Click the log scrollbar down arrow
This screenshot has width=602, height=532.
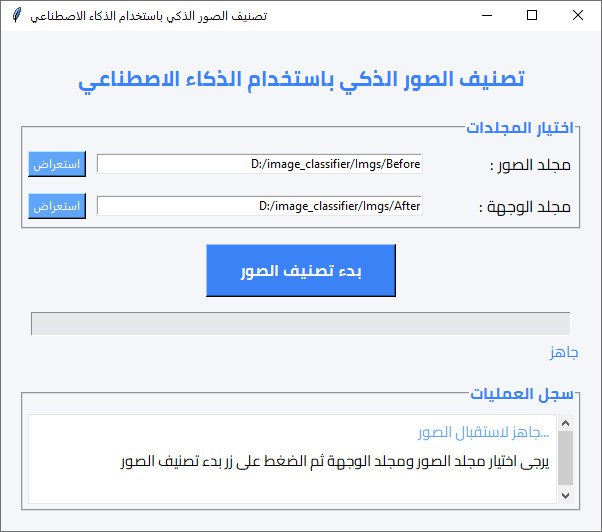pos(566,496)
